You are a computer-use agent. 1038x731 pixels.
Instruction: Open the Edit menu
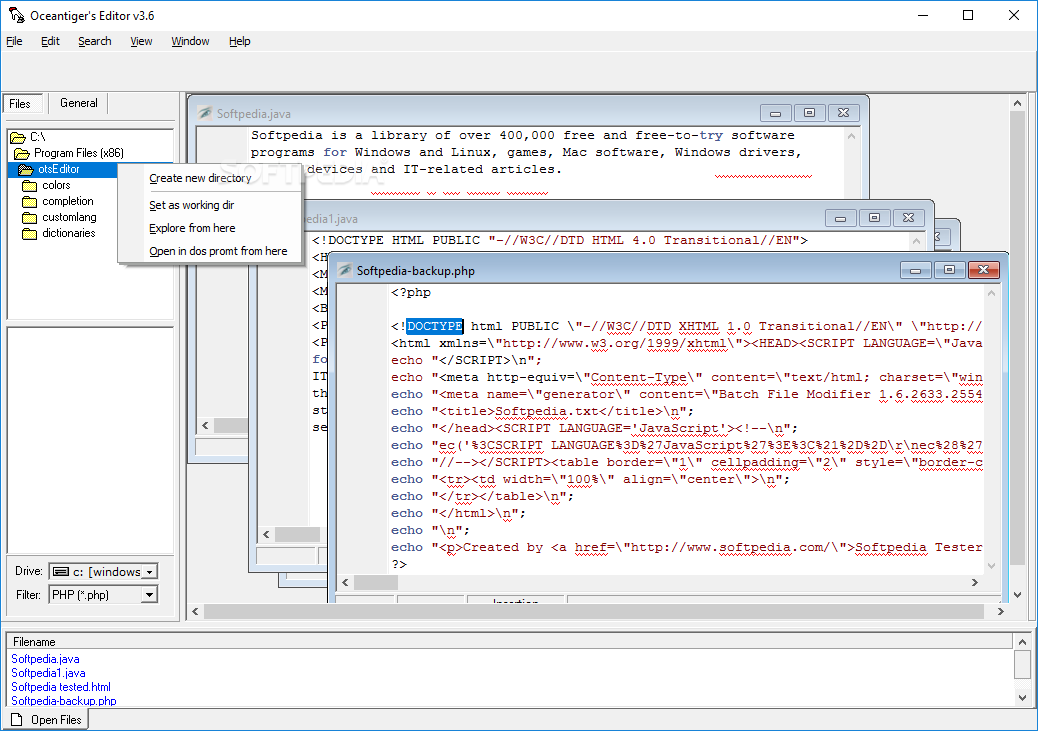50,41
